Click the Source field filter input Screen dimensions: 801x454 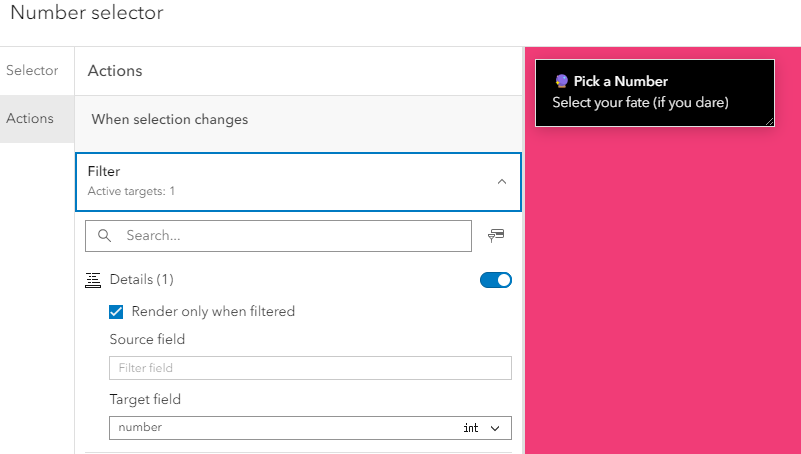point(310,368)
